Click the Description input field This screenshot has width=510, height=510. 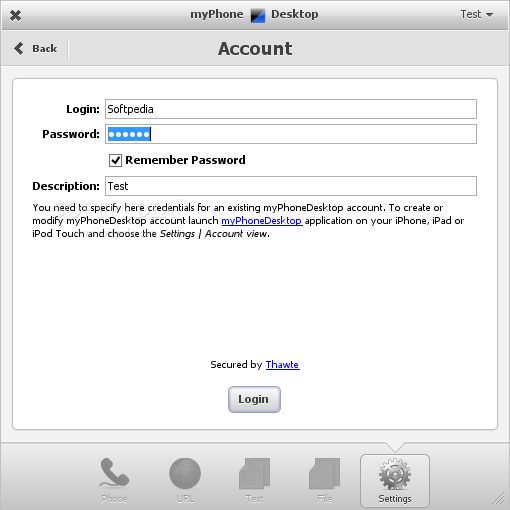291,186
